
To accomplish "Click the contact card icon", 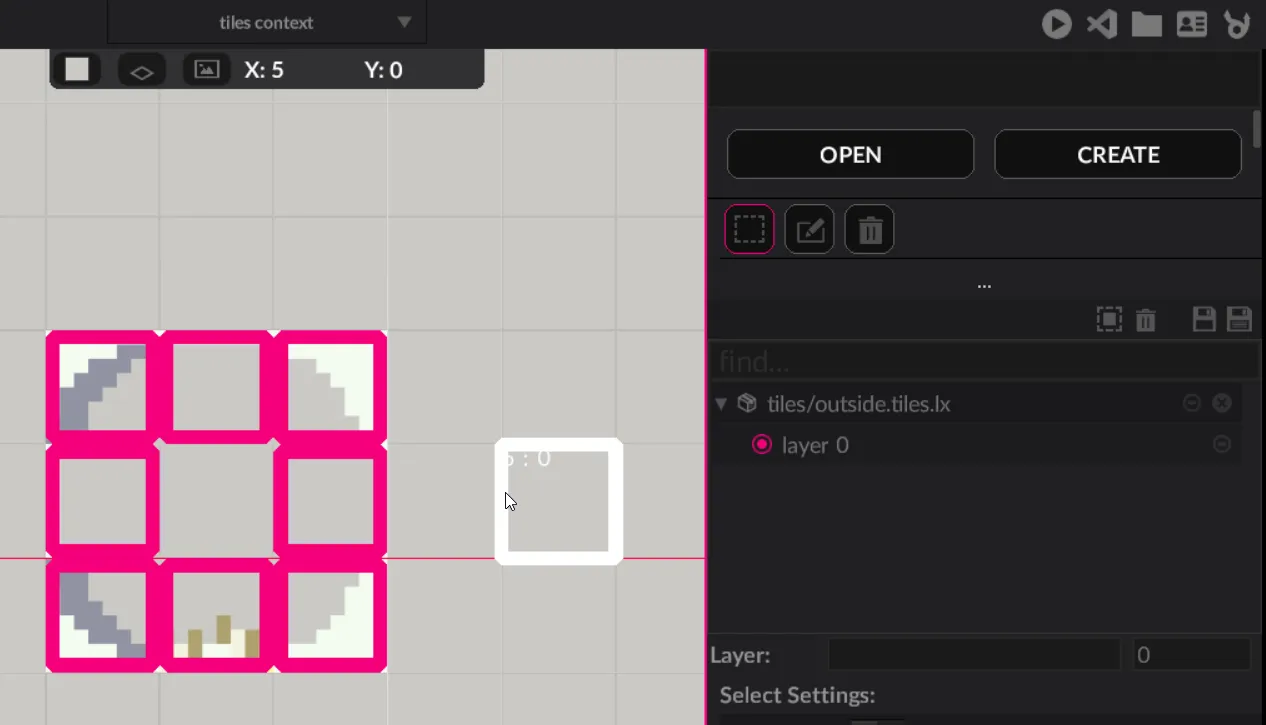I will click(1191, 24).
